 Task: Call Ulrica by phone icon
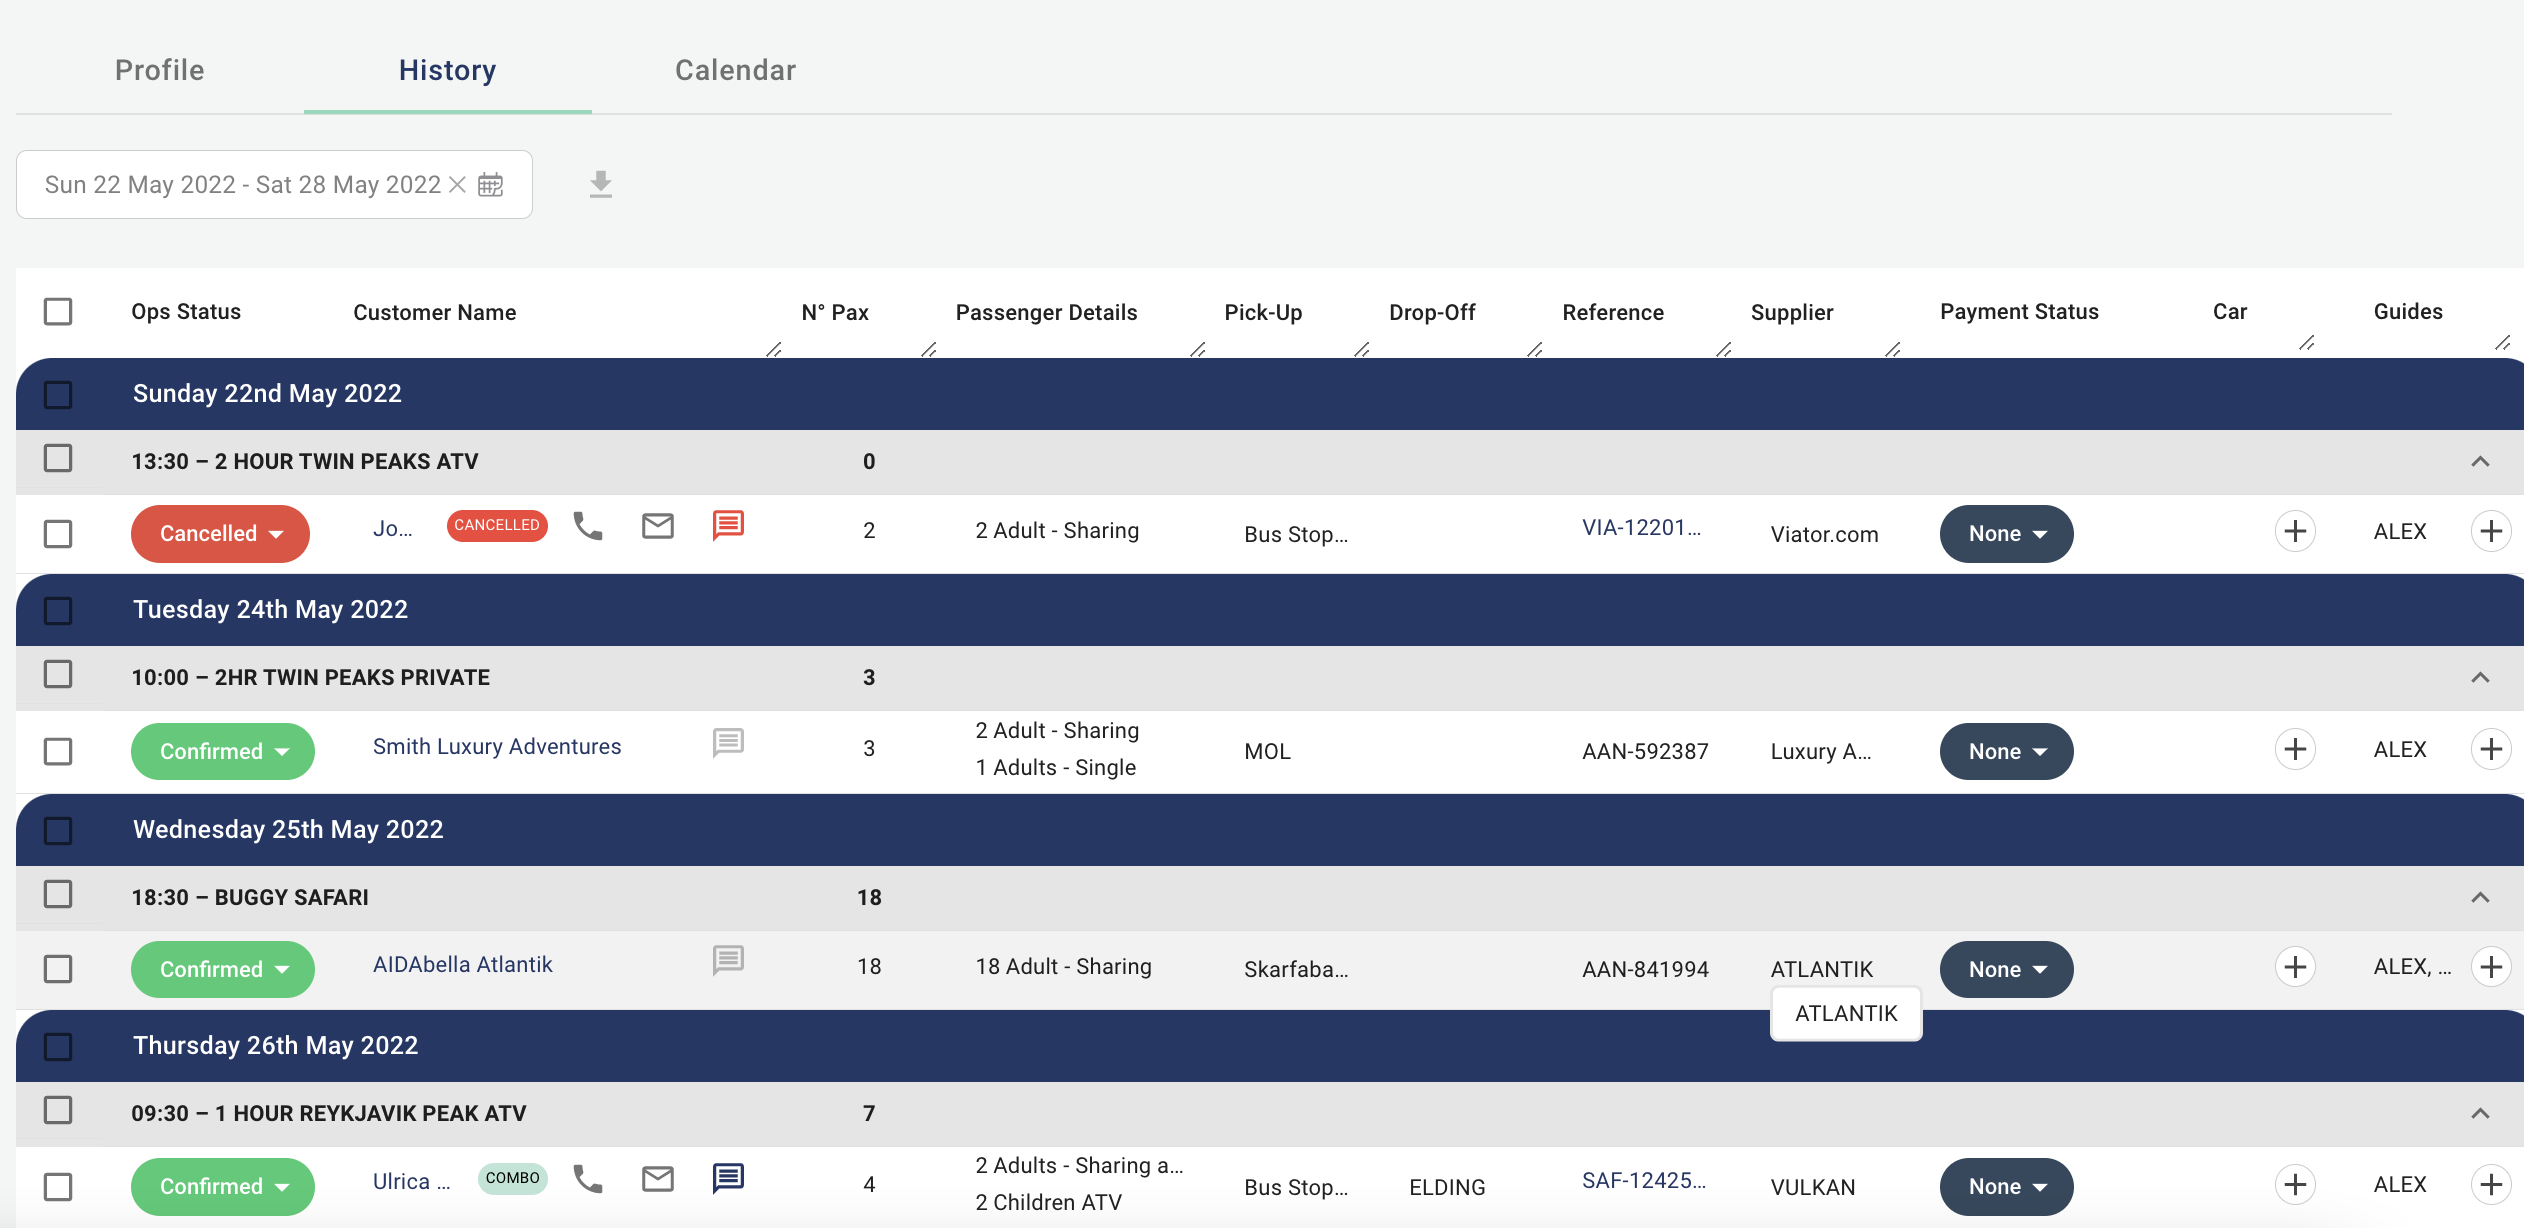(x=588, y=1179)
